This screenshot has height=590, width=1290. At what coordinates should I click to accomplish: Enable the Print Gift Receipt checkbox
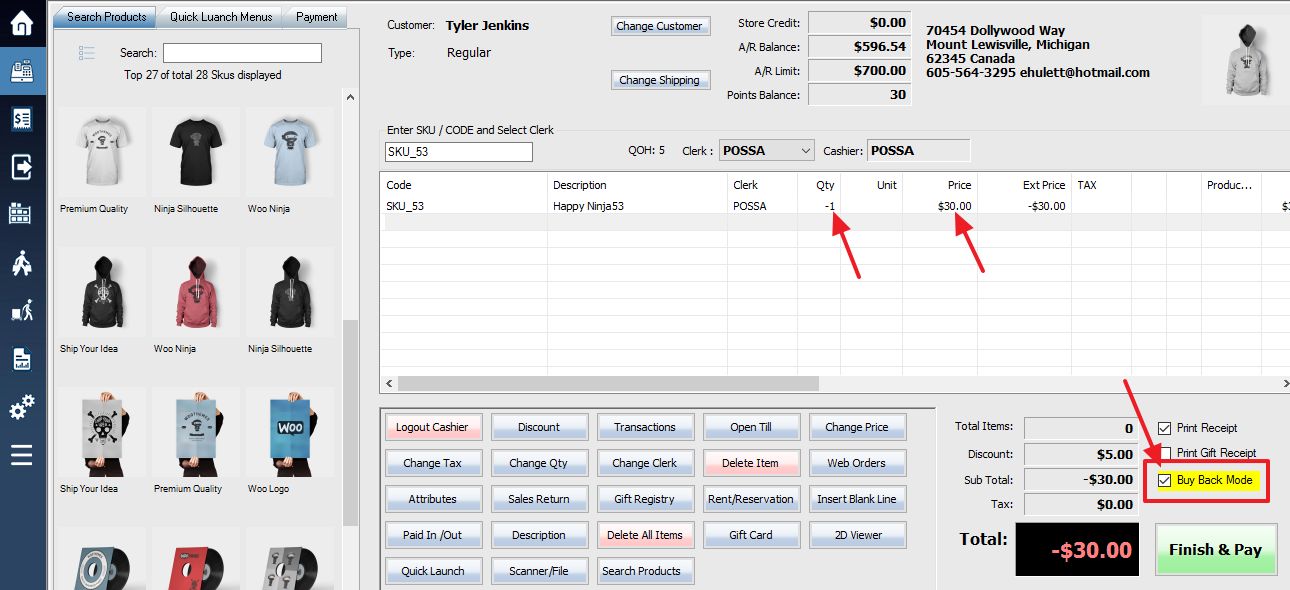tap(1164, 453)
